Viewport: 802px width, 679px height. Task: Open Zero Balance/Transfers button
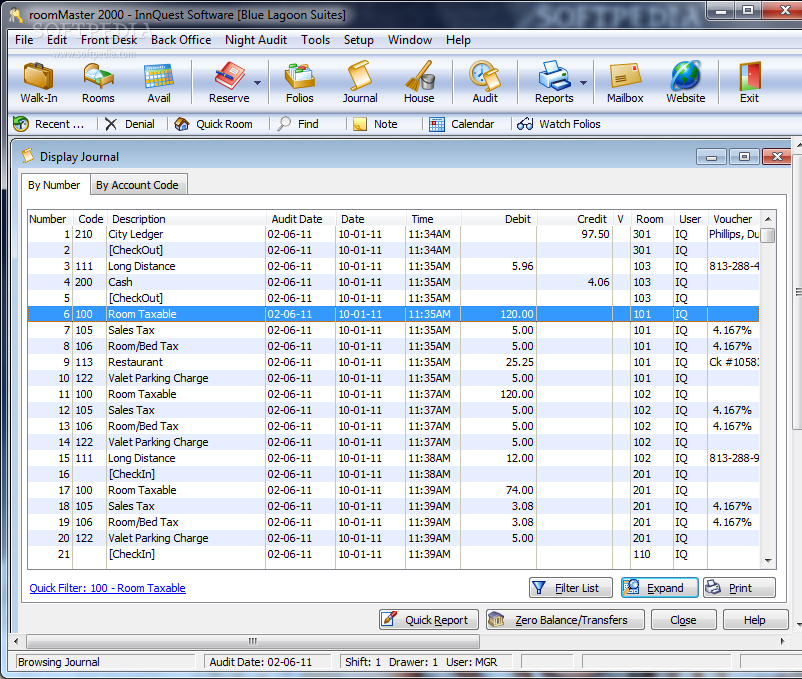coord(565,620)
